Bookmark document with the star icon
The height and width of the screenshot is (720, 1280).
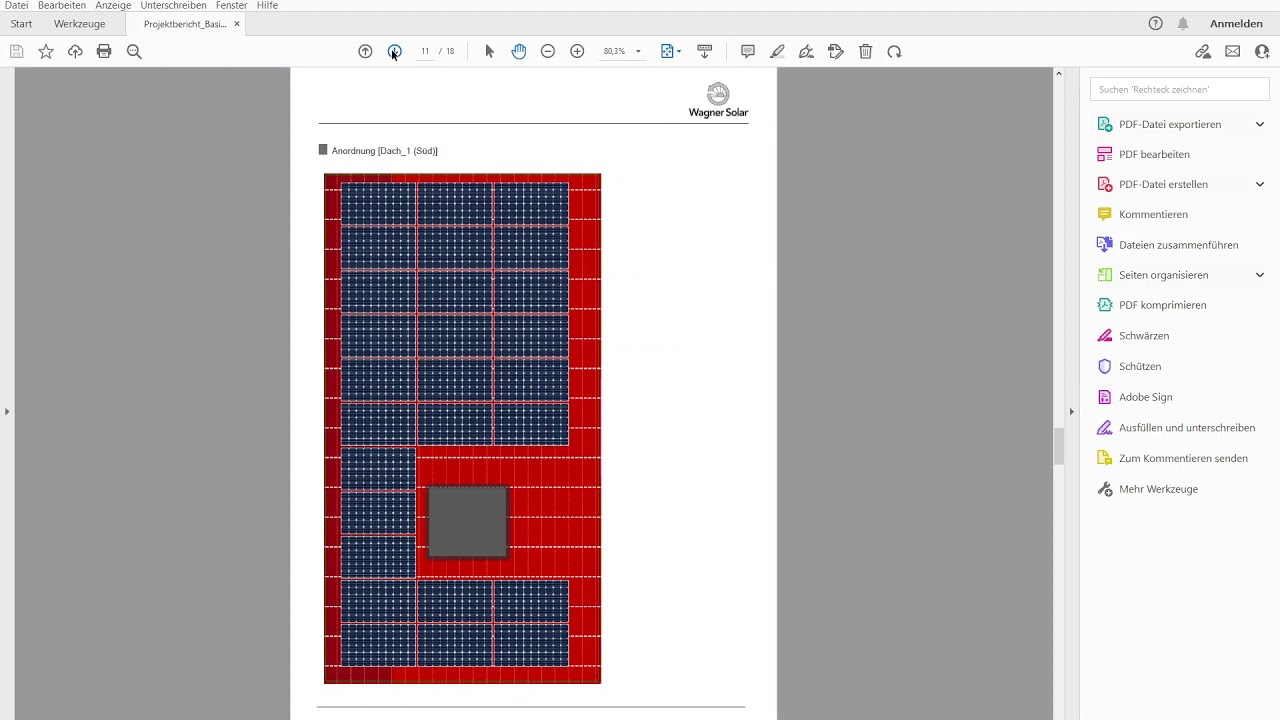46,51
